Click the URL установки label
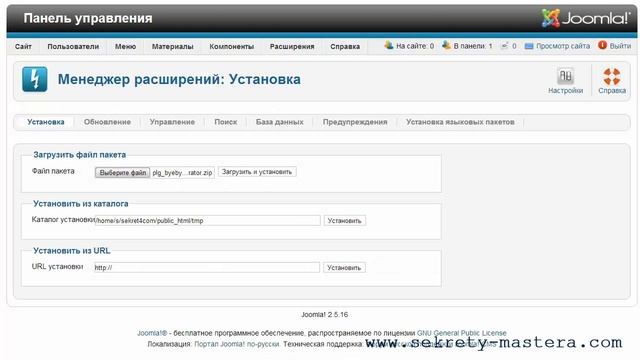Image resolution: width=640 pixels, height=360 pixels. tap(58, 267)
